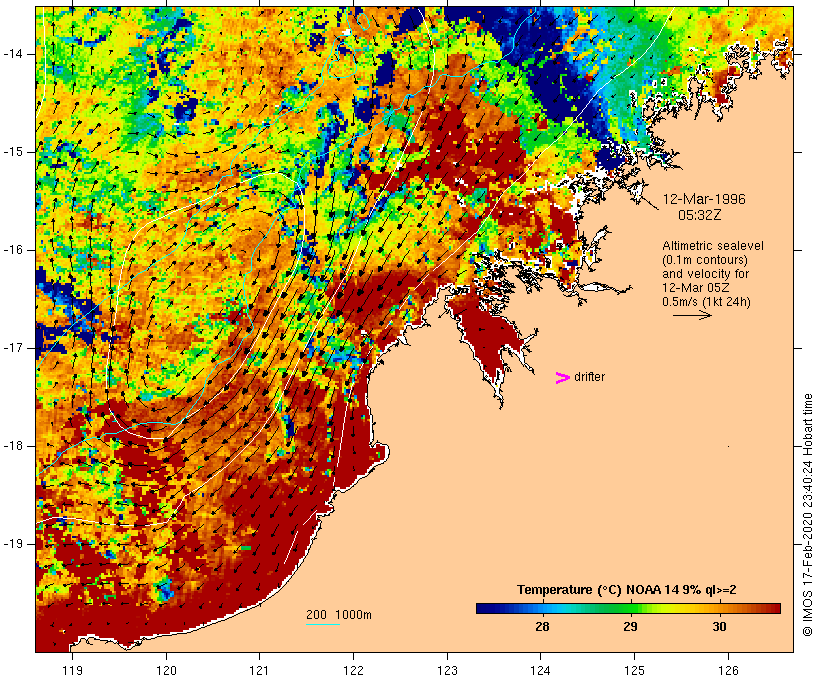Screen dimensions: 820x680
Task: Click the '-16' latitude axis label
Action: click(x=12, y=250)
